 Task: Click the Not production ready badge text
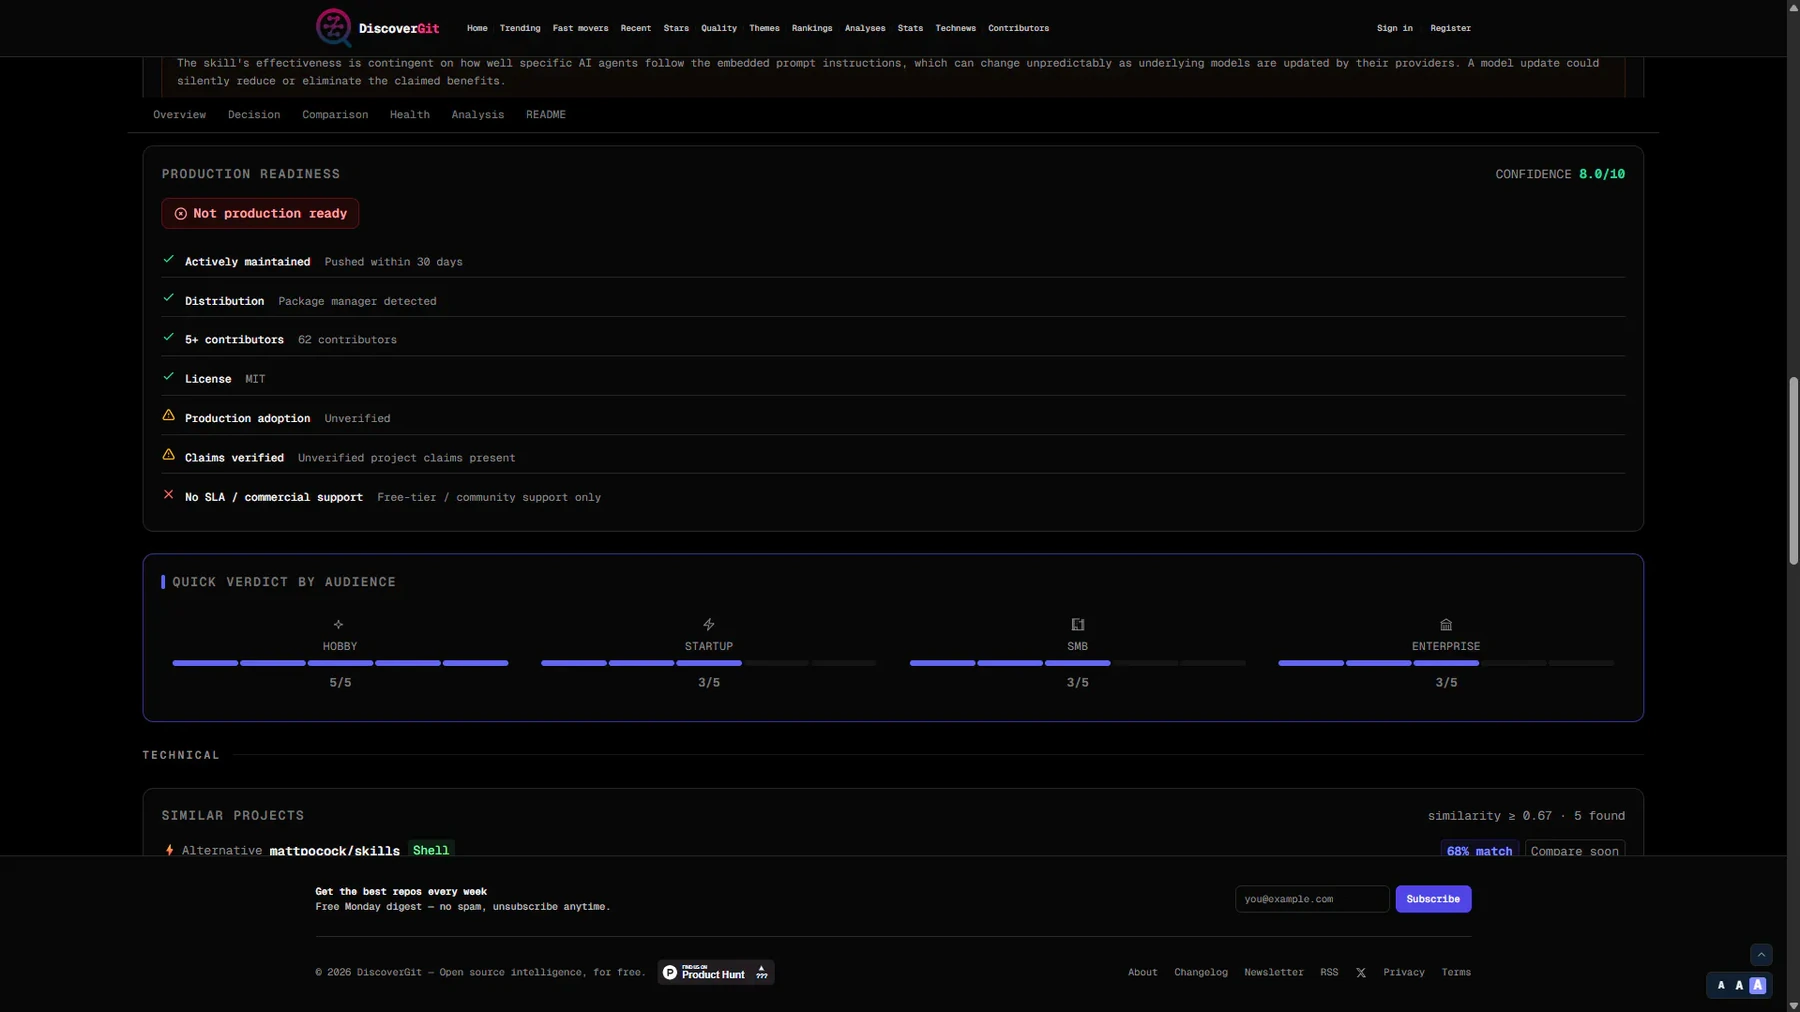(270, 213)
